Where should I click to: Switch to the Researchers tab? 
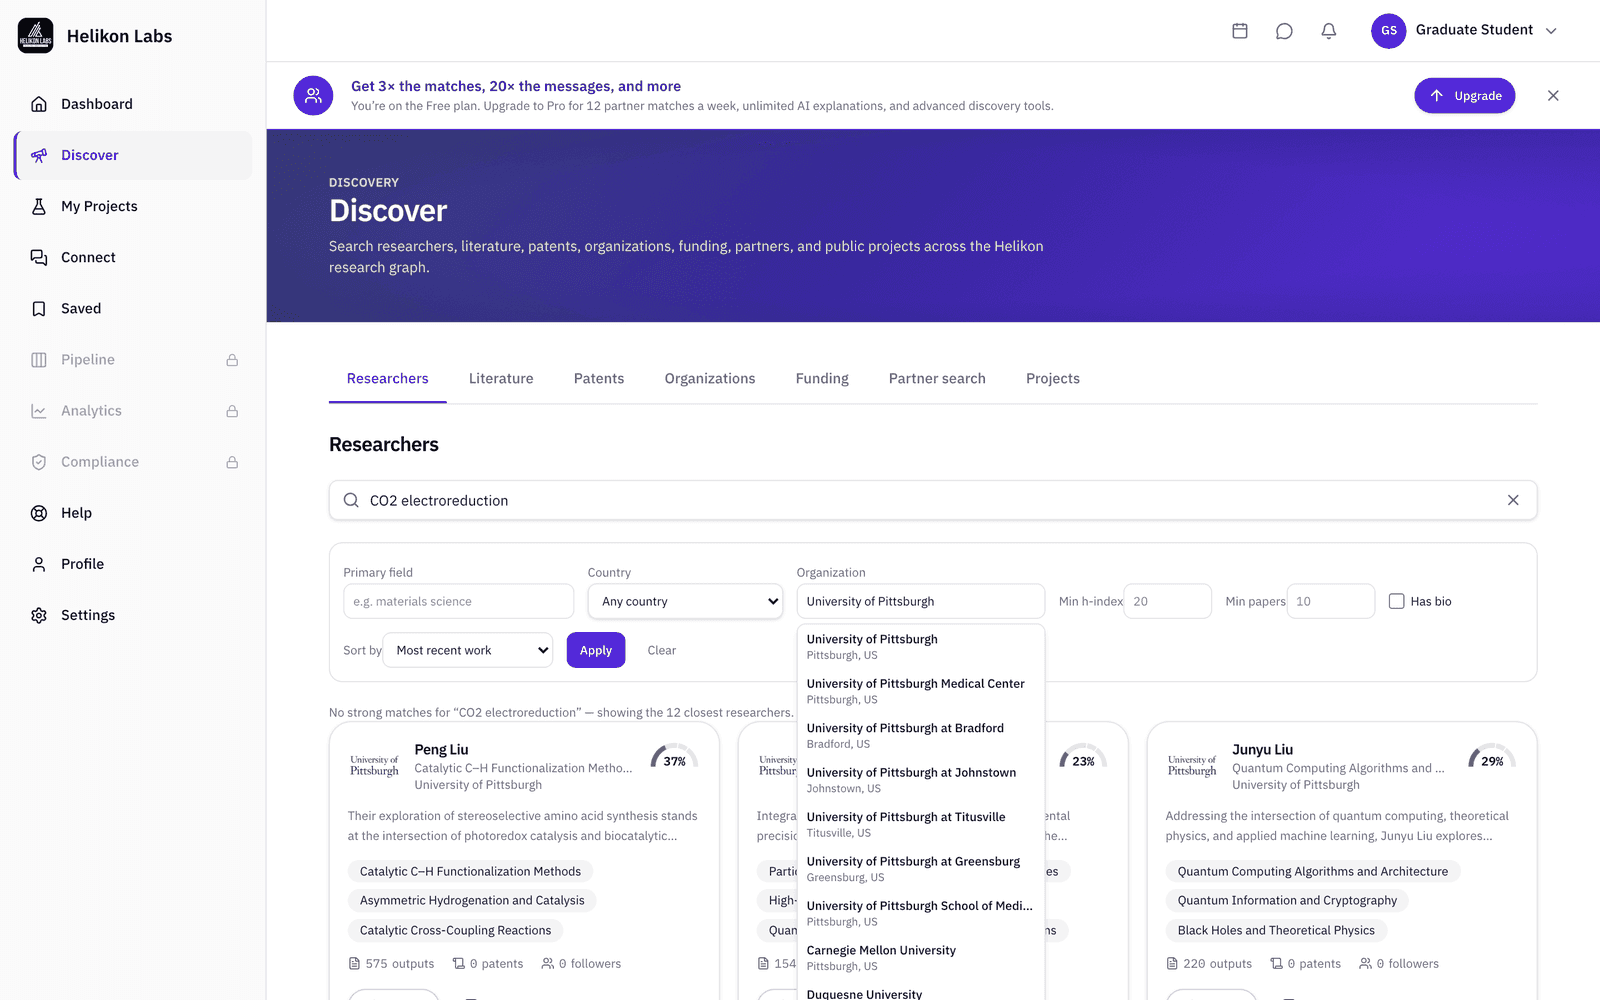pyautogui.click(x=388, y=378)
